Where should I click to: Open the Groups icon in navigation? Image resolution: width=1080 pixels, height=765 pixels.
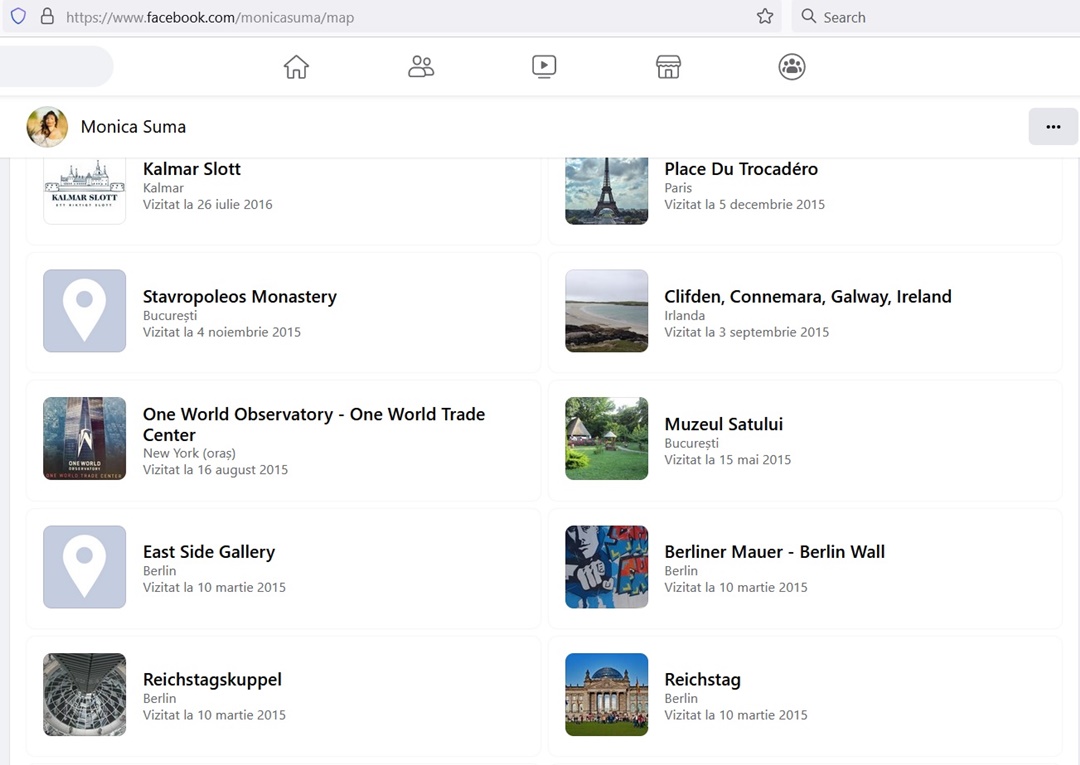click(x=792, y=67)
